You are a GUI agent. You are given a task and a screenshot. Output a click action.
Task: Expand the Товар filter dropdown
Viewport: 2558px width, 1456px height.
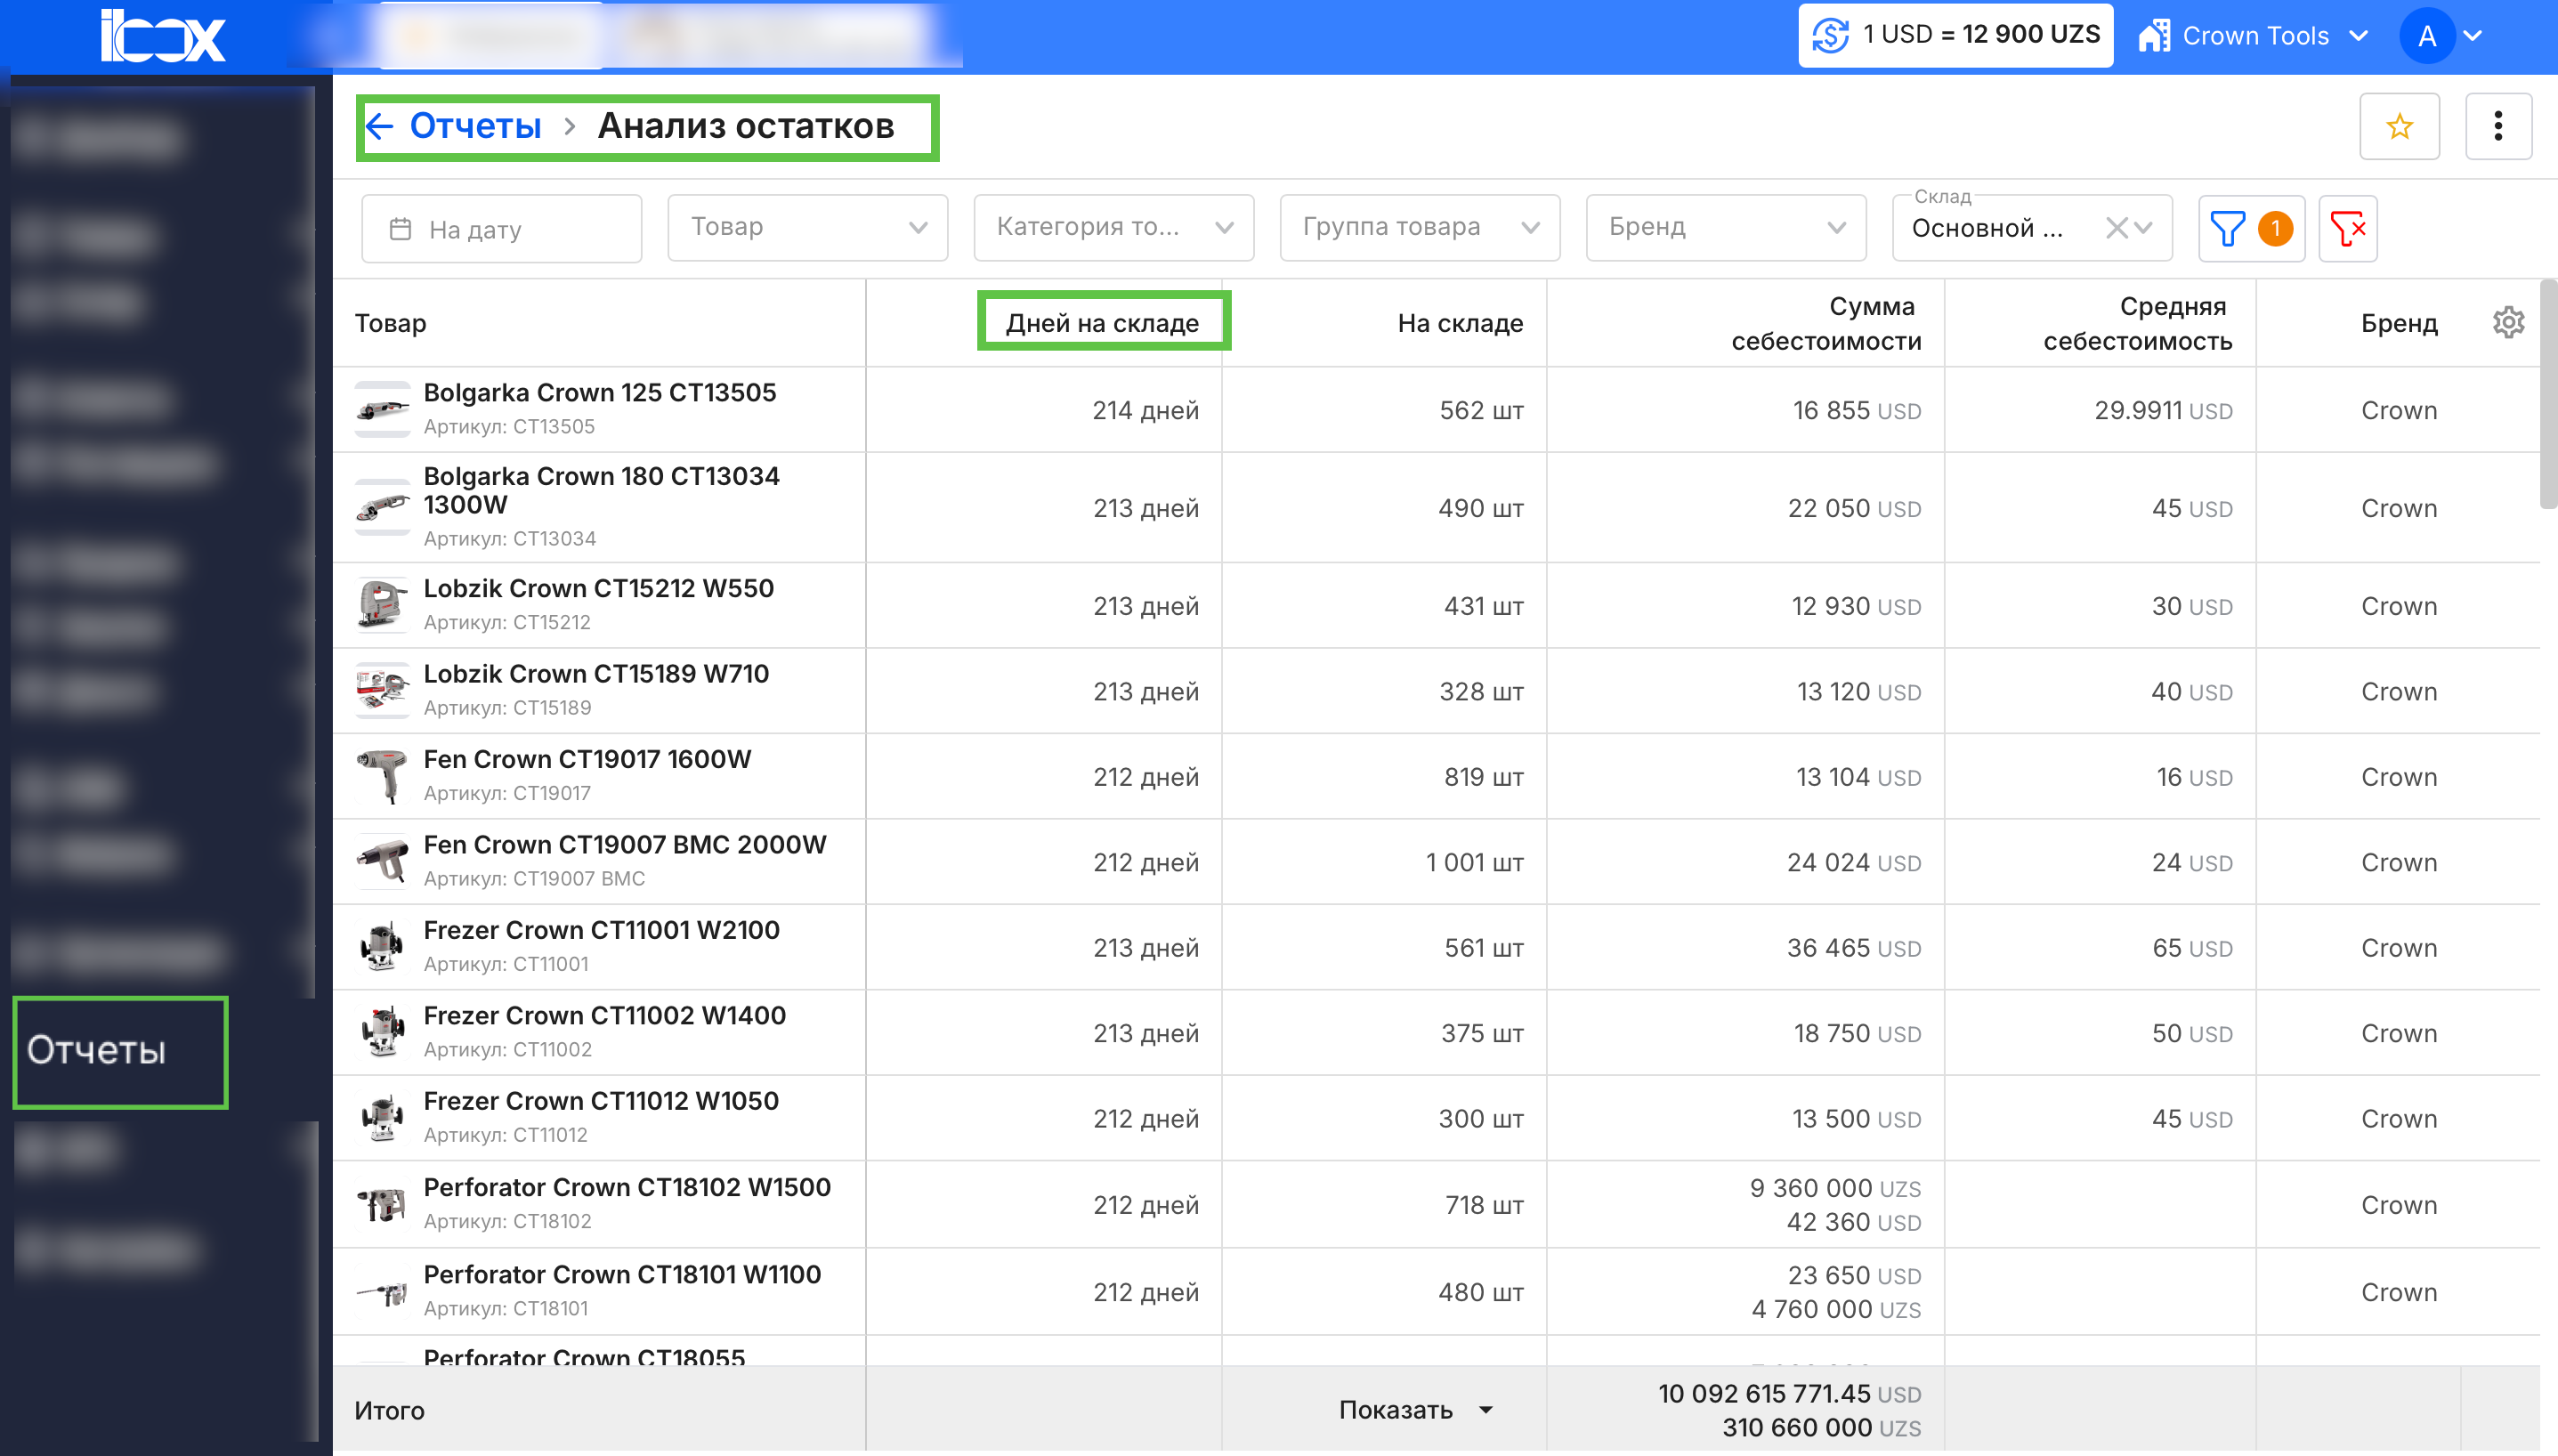[807, 228]
